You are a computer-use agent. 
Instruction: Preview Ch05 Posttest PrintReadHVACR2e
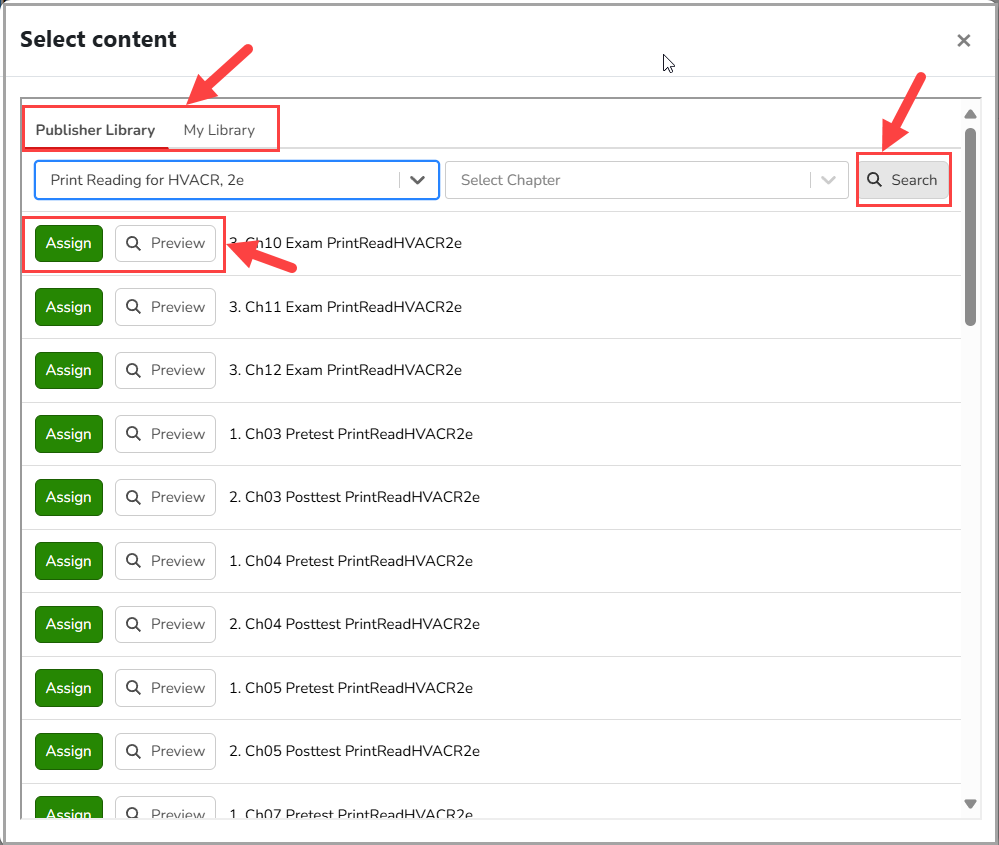[165, 751]
